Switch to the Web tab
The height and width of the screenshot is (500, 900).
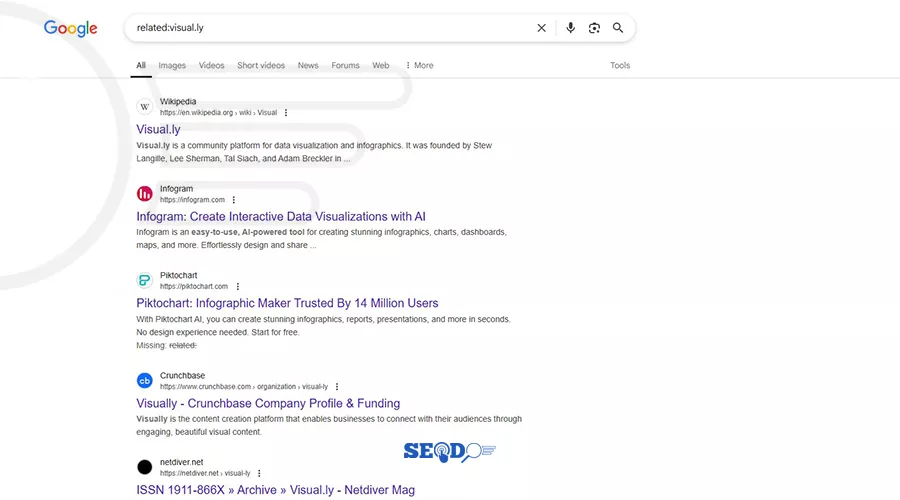pyautogui.click(x=381, y=65)
